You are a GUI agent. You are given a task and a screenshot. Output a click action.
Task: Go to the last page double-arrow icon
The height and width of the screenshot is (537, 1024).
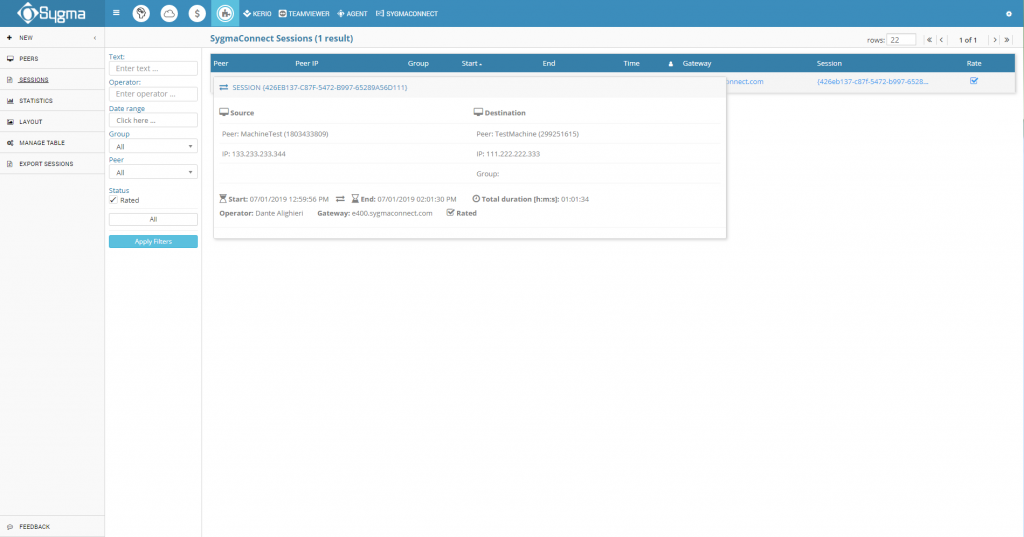point(1007,40)
